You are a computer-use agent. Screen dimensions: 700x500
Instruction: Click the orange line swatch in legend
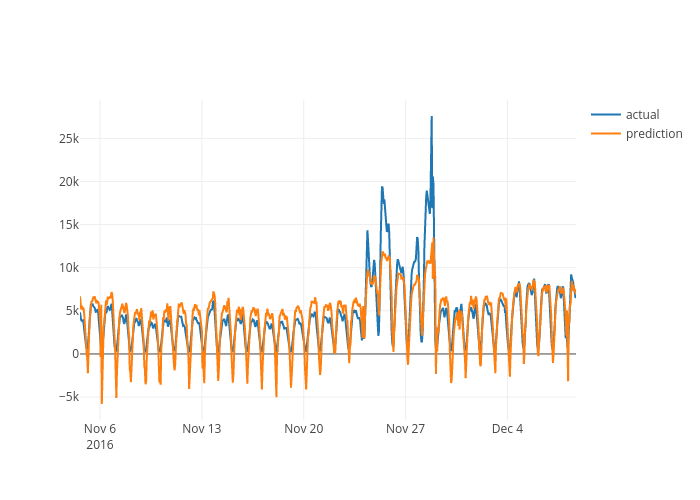[606, 134]
